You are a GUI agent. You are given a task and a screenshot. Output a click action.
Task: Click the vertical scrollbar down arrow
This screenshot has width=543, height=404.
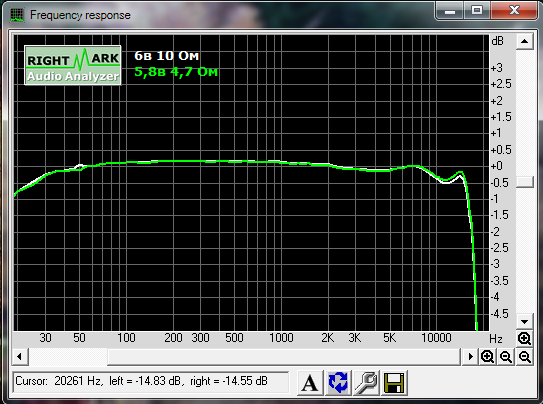click(x=524, y=322)
